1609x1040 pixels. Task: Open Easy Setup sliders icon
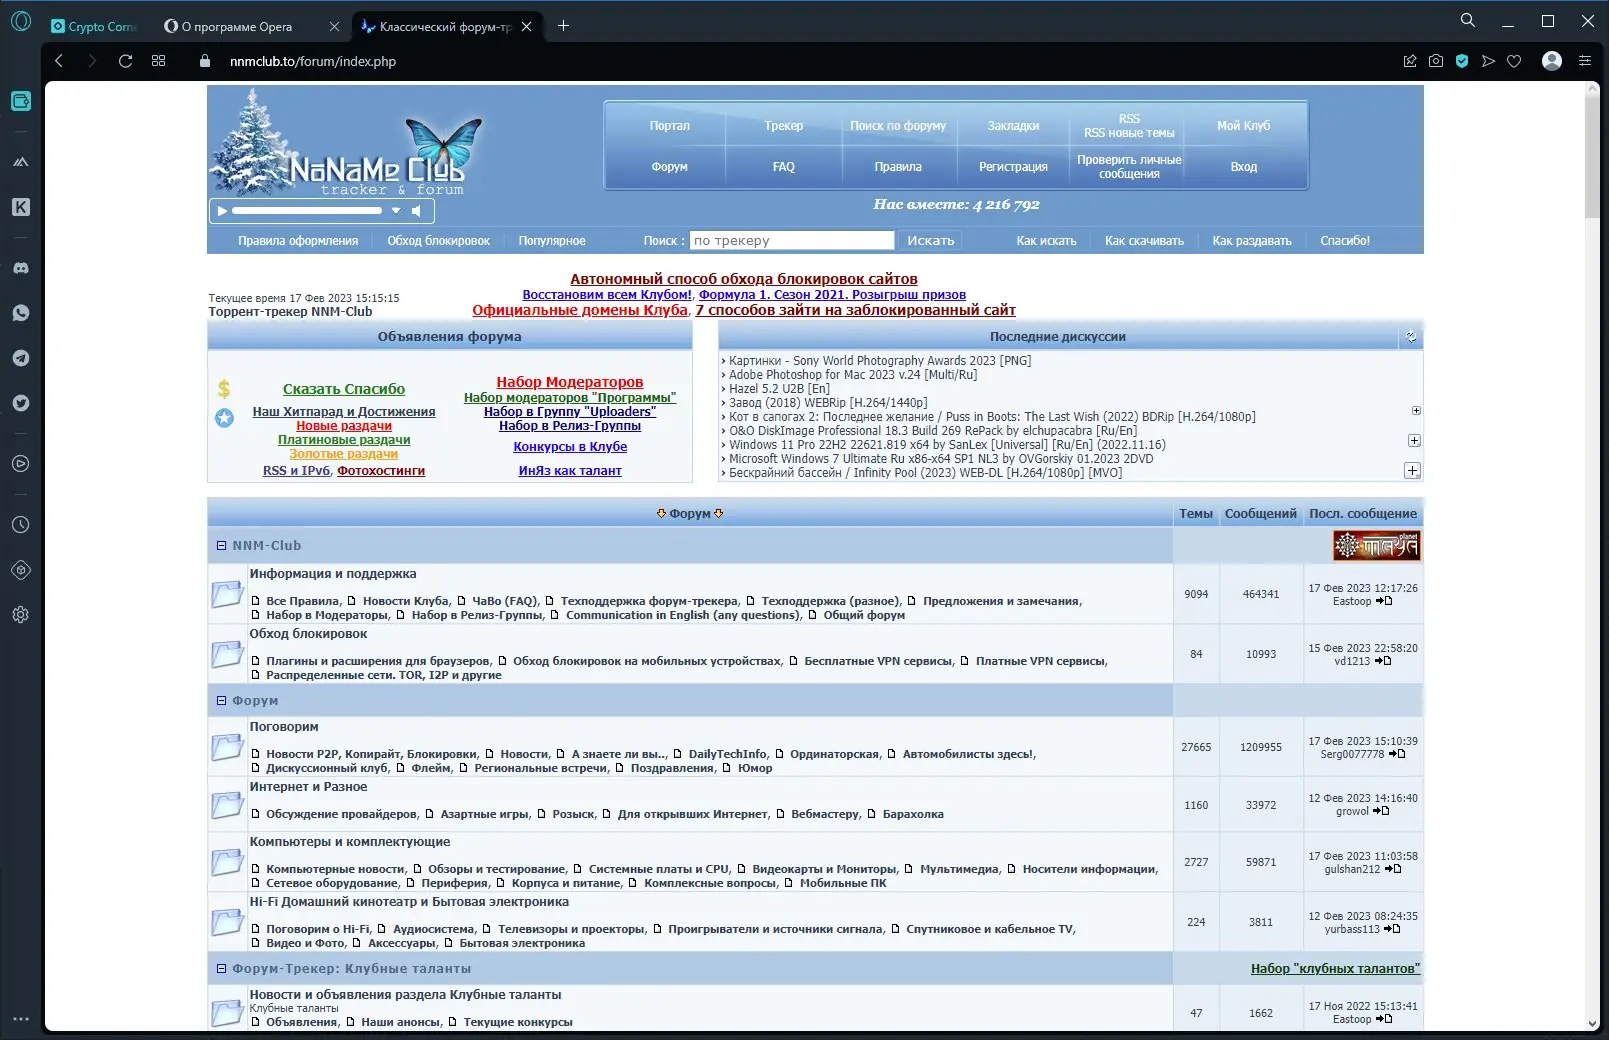[1585, 61]
